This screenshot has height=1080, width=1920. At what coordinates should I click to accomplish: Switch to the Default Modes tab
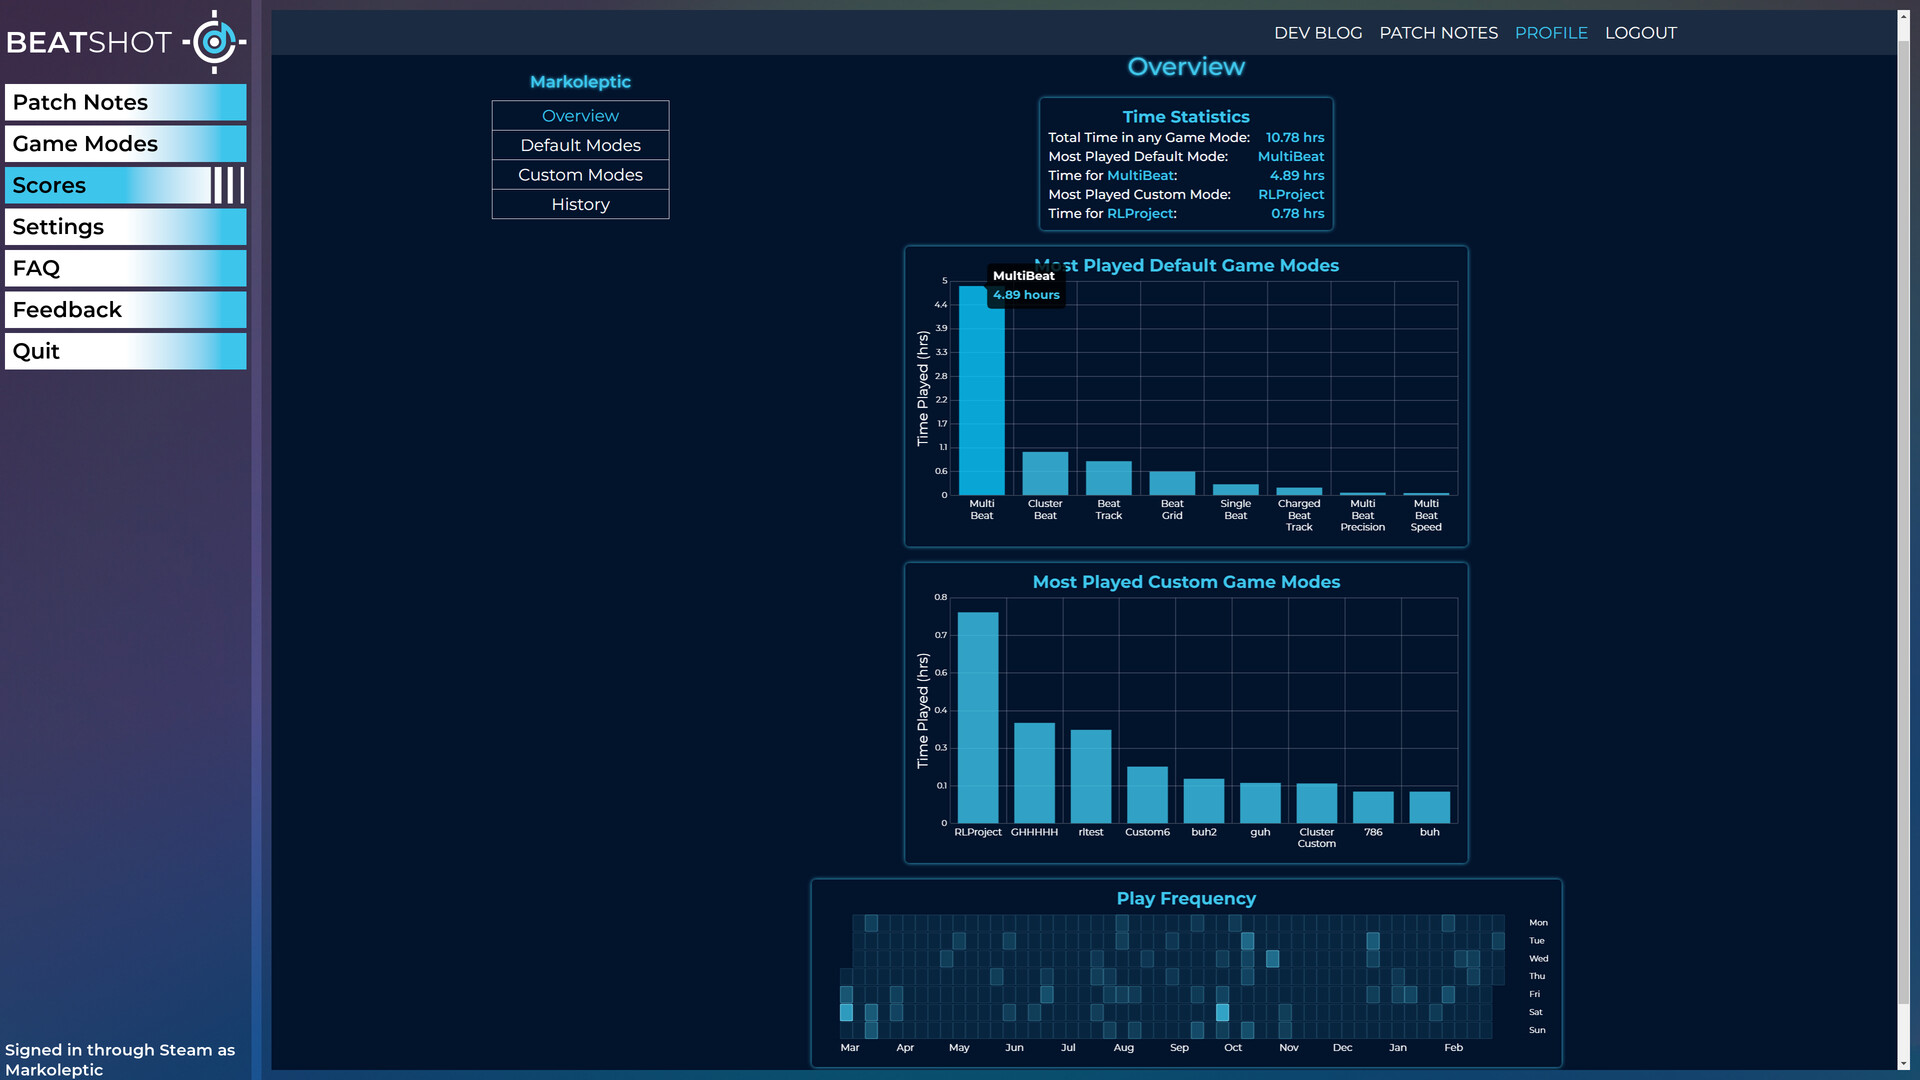[x=580, y=145]
